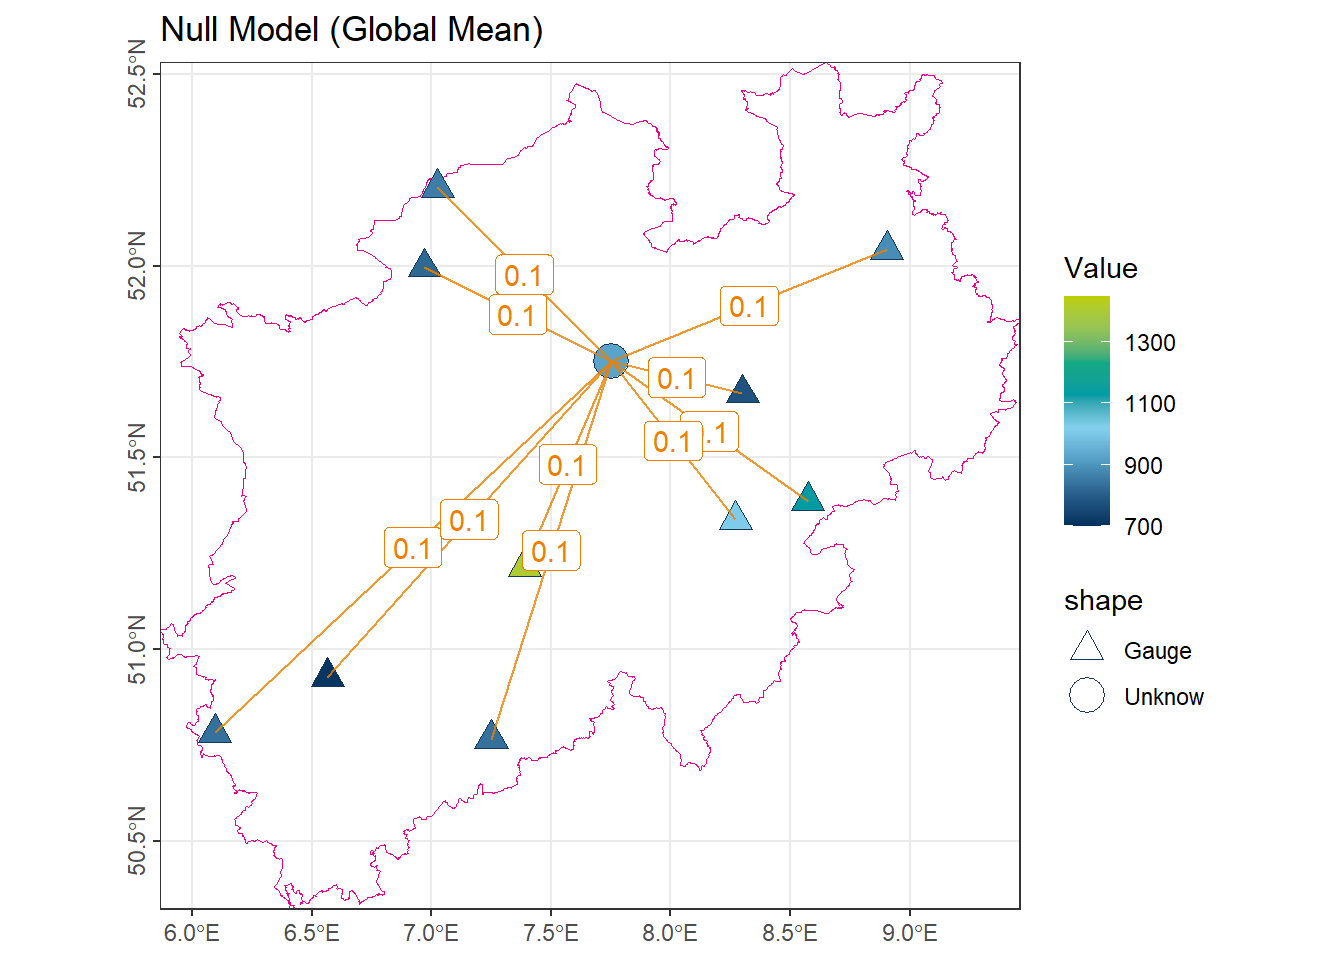Click the northernmost gauge triangle near 7.0°E

438,186
